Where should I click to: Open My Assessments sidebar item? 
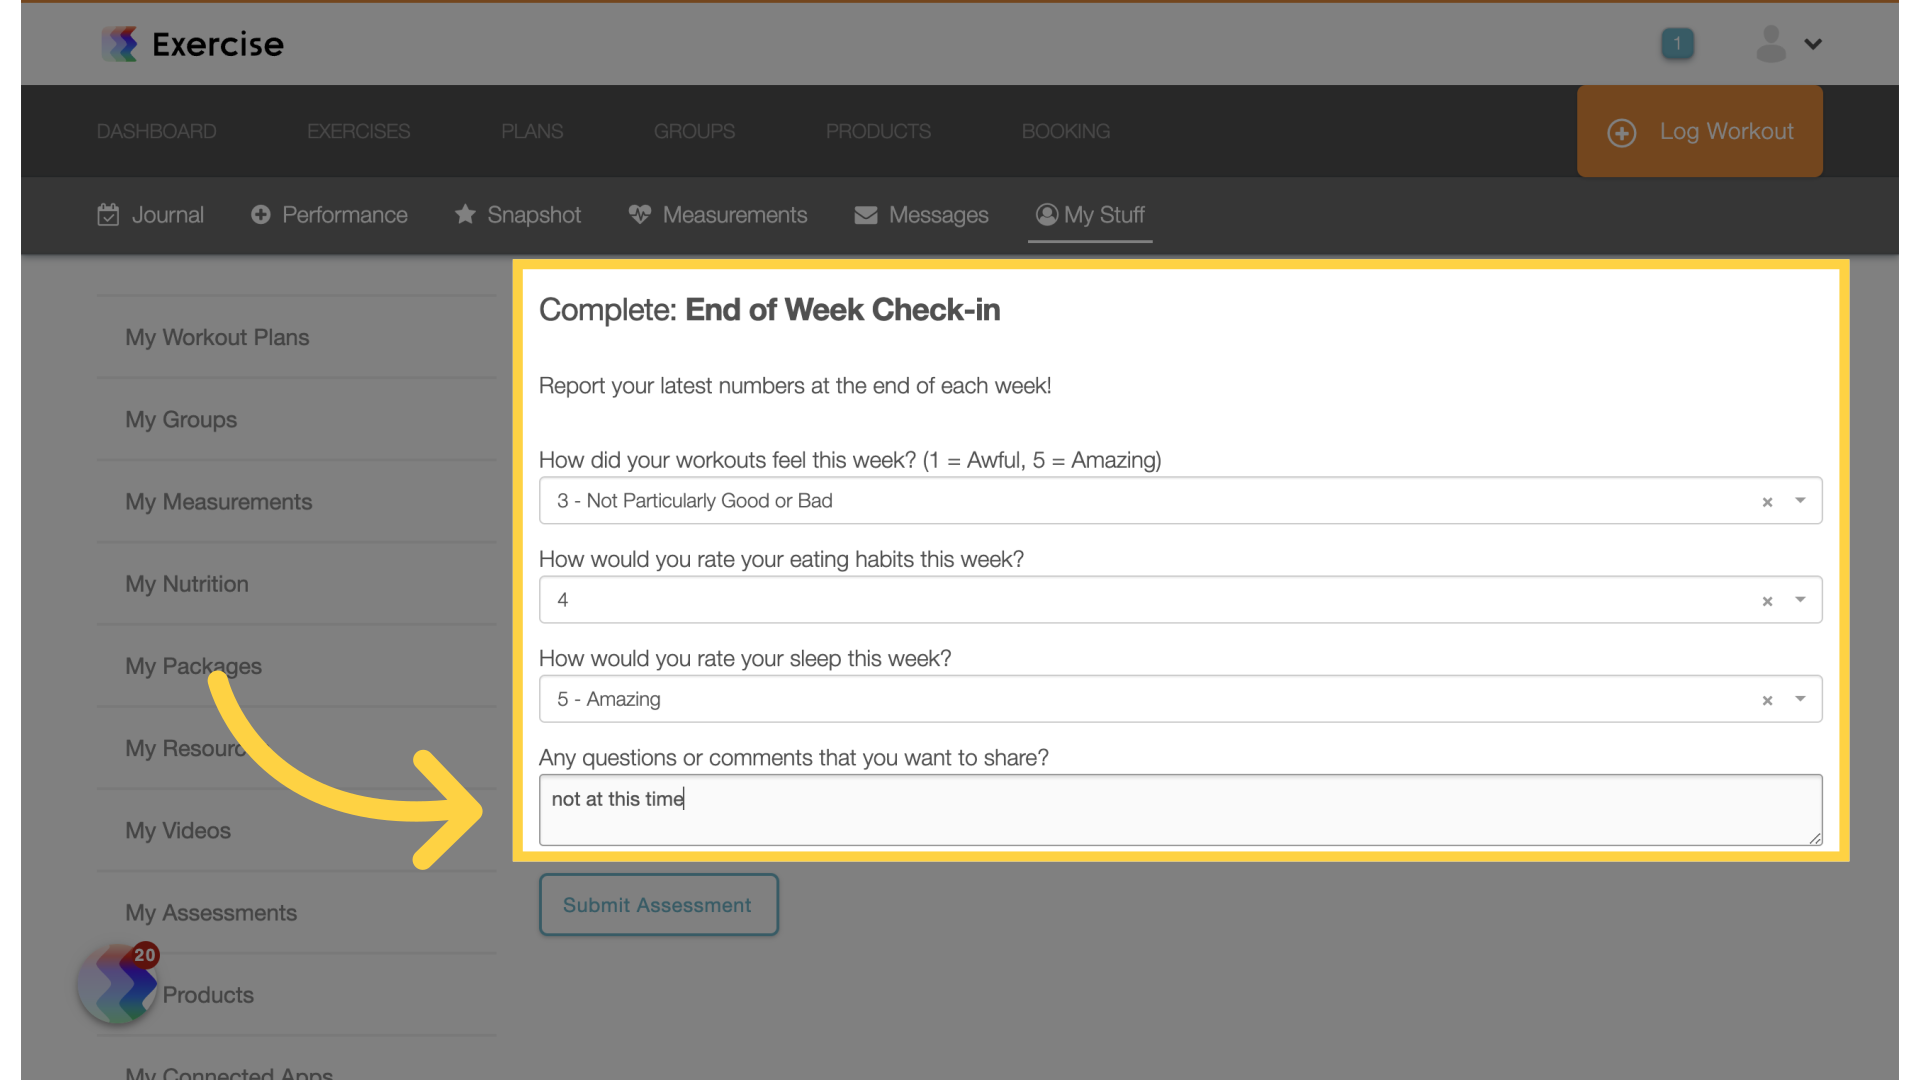pyautogui.click(x=210, y=911)
